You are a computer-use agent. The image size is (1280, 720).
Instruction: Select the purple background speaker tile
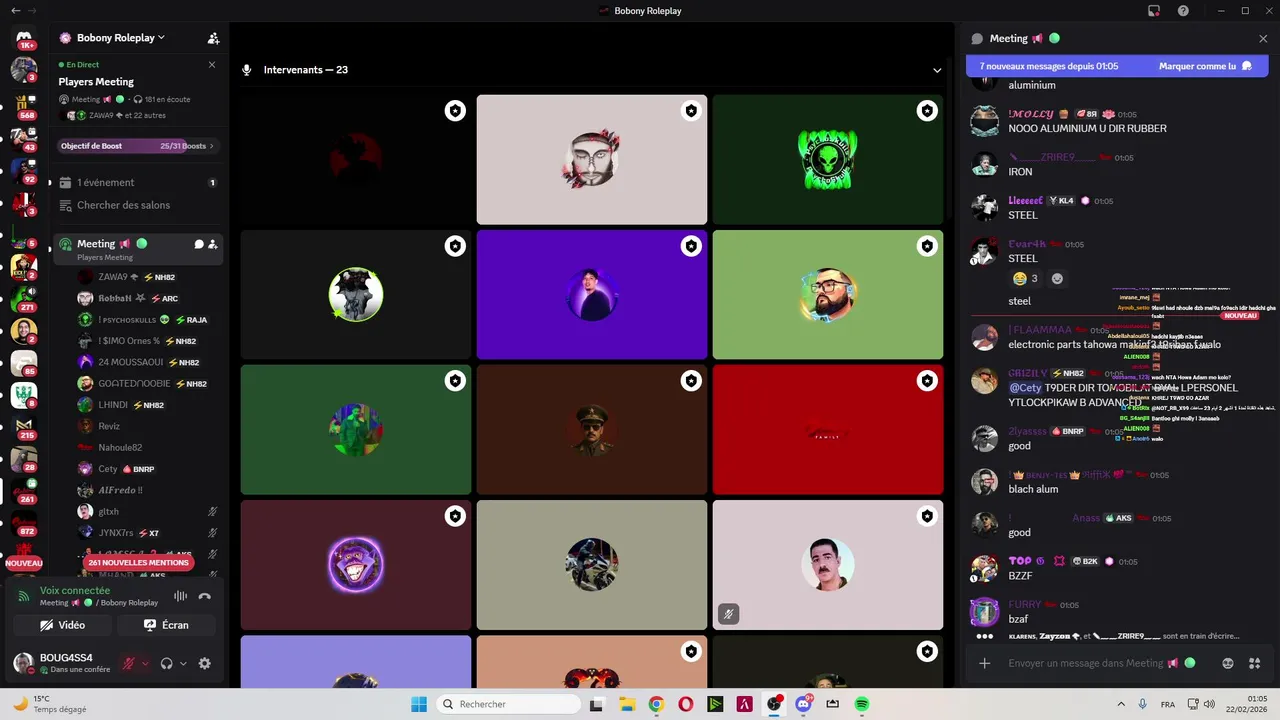(592, 295)
